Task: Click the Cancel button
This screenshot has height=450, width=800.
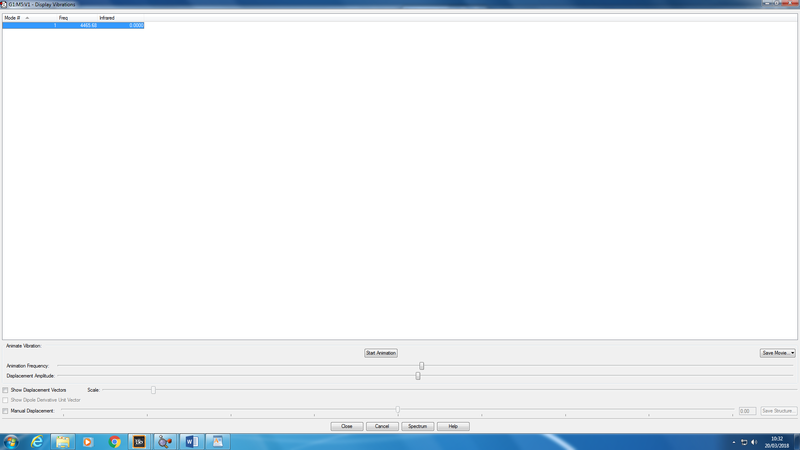Action: pyautogui.click(x=382, y=426)
